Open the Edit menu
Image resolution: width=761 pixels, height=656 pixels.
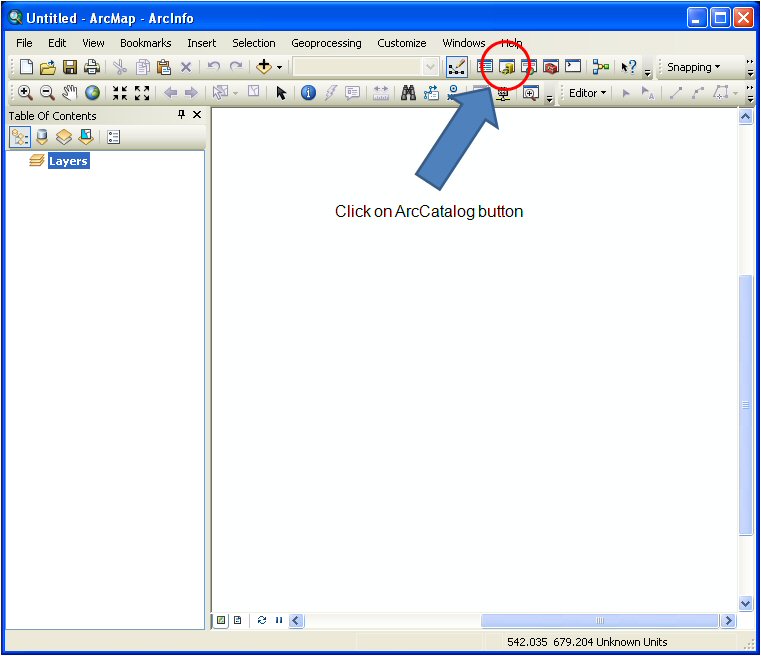tap(57, 43)
